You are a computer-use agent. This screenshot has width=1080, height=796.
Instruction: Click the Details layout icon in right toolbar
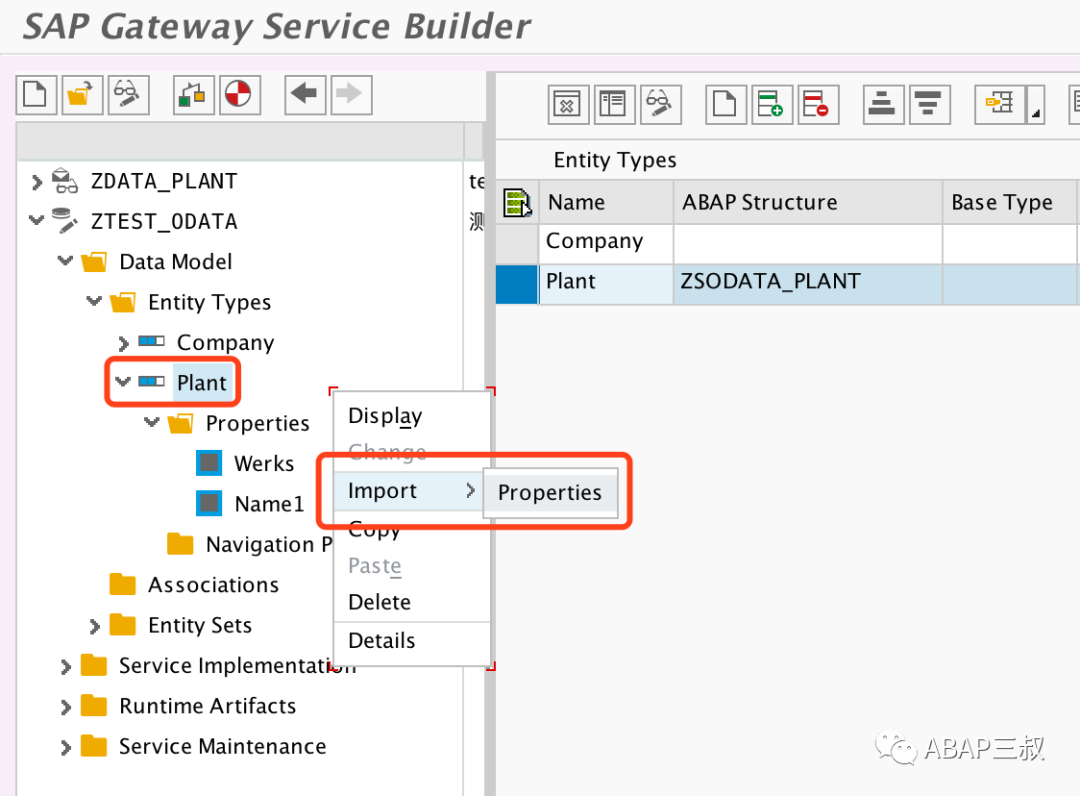(x=614, y=105)
